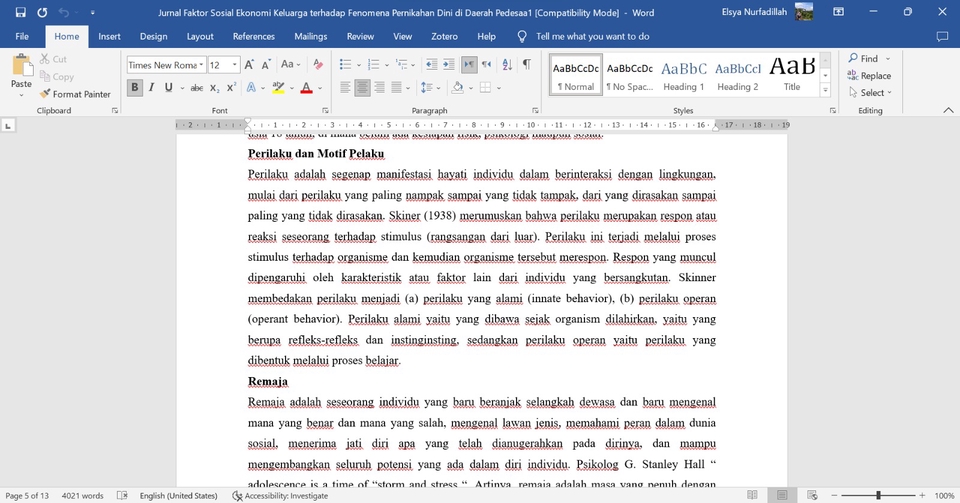
Task: Customize Quick Access Toolbar dropdown
Action: point(92,12)
